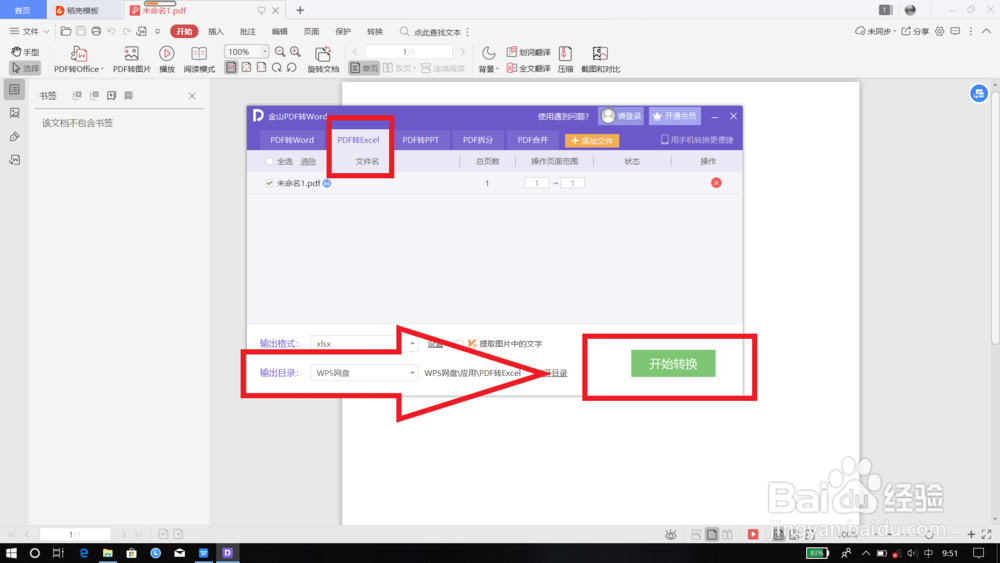Viewport: 1000px width, 563px height.
Task: Enable 提取图片中的文字 checkbox
Action: pos(459,344)
